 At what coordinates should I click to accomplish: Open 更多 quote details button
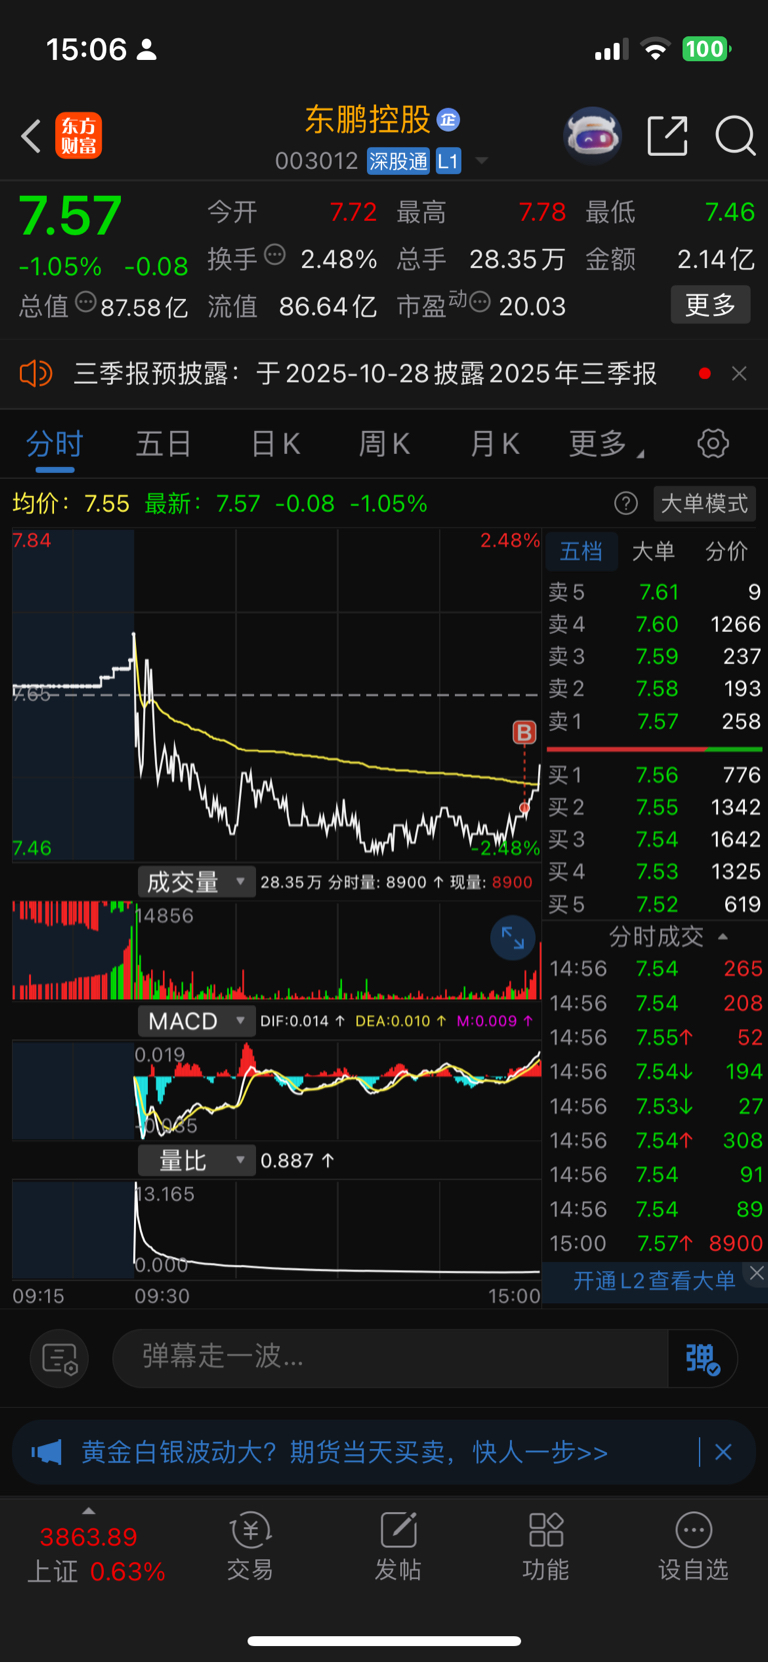[x=710, y=305]
